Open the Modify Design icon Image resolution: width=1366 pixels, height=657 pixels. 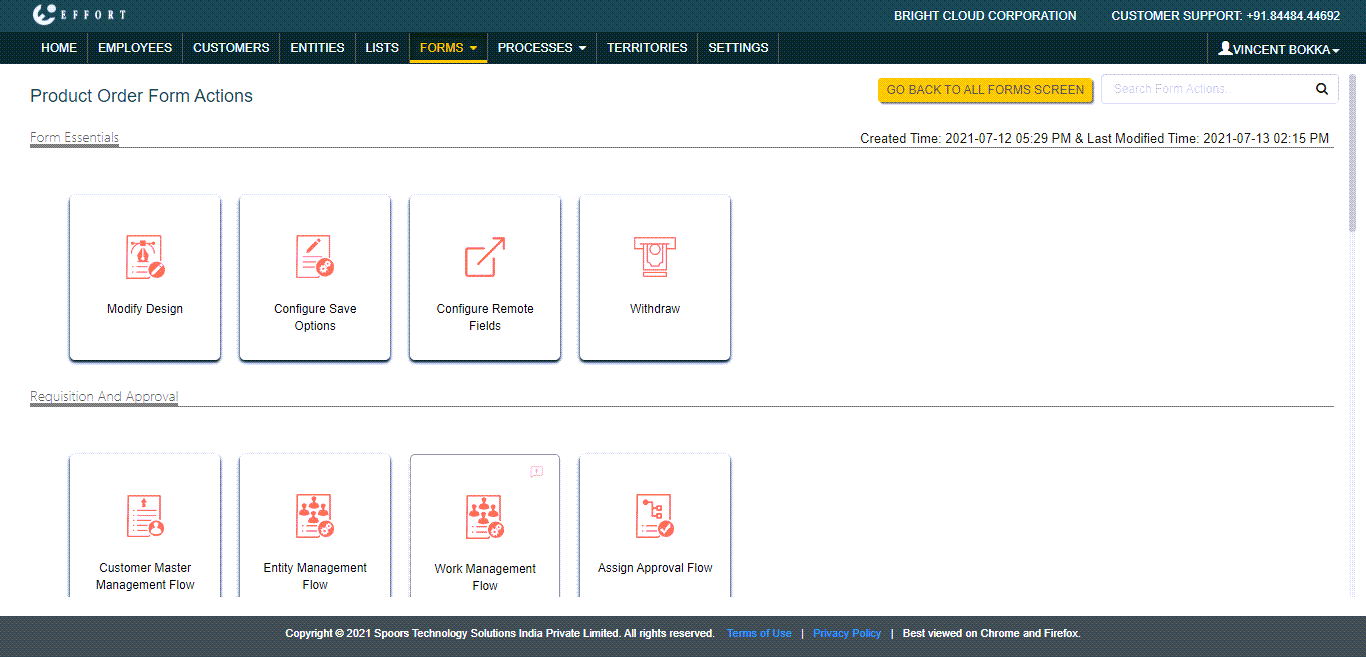click(145, 258)
